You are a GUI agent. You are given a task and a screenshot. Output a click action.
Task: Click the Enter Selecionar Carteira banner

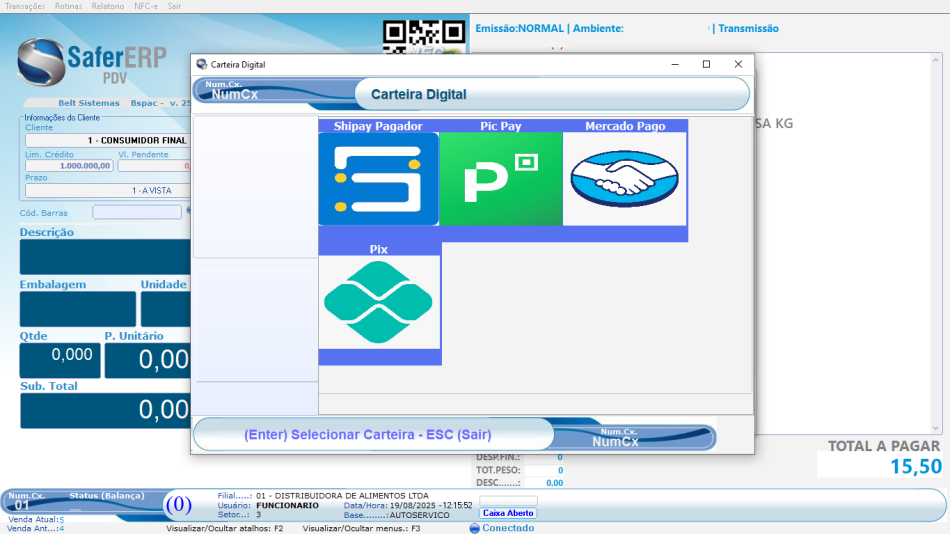tap(368, 435)
